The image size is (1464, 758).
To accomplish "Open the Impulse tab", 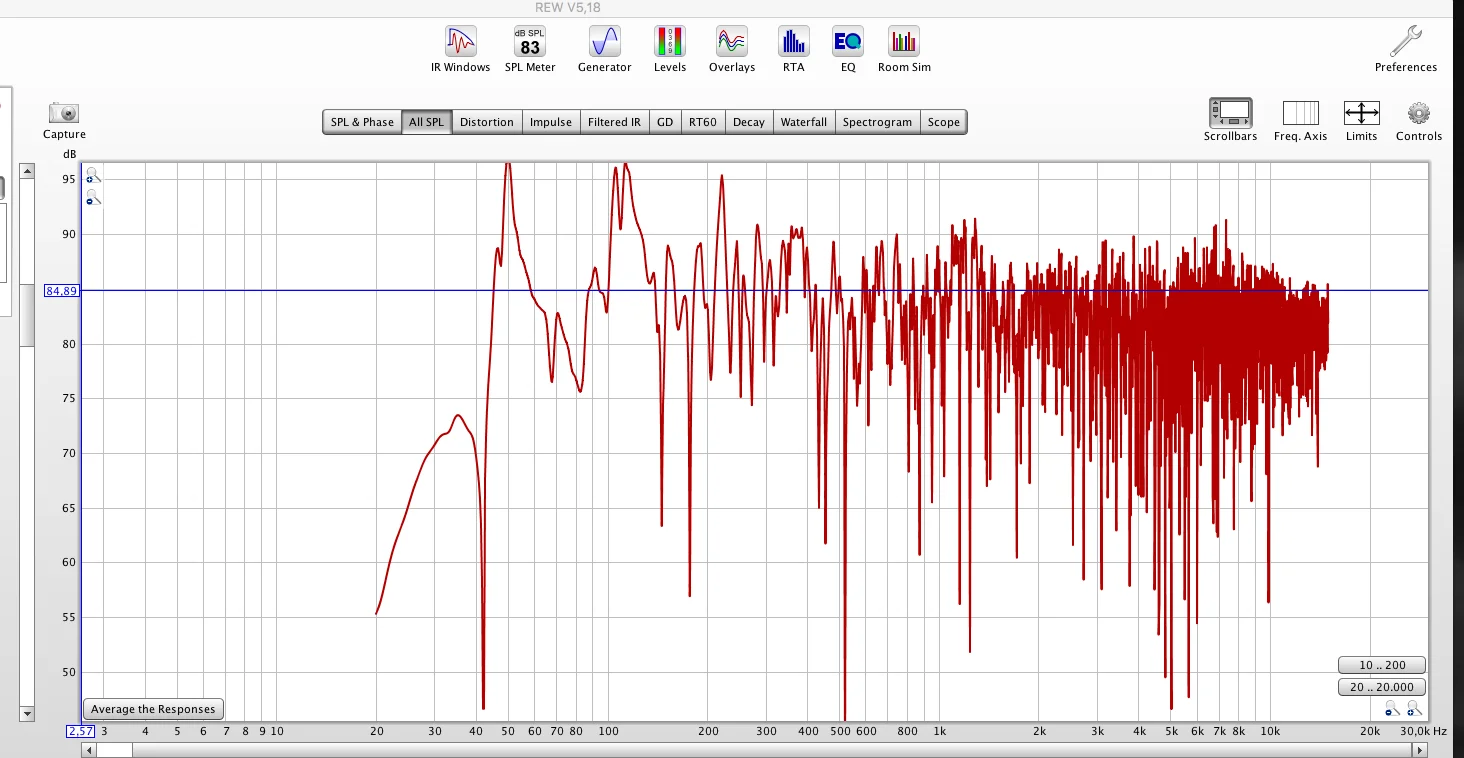I will click(551, 122).
